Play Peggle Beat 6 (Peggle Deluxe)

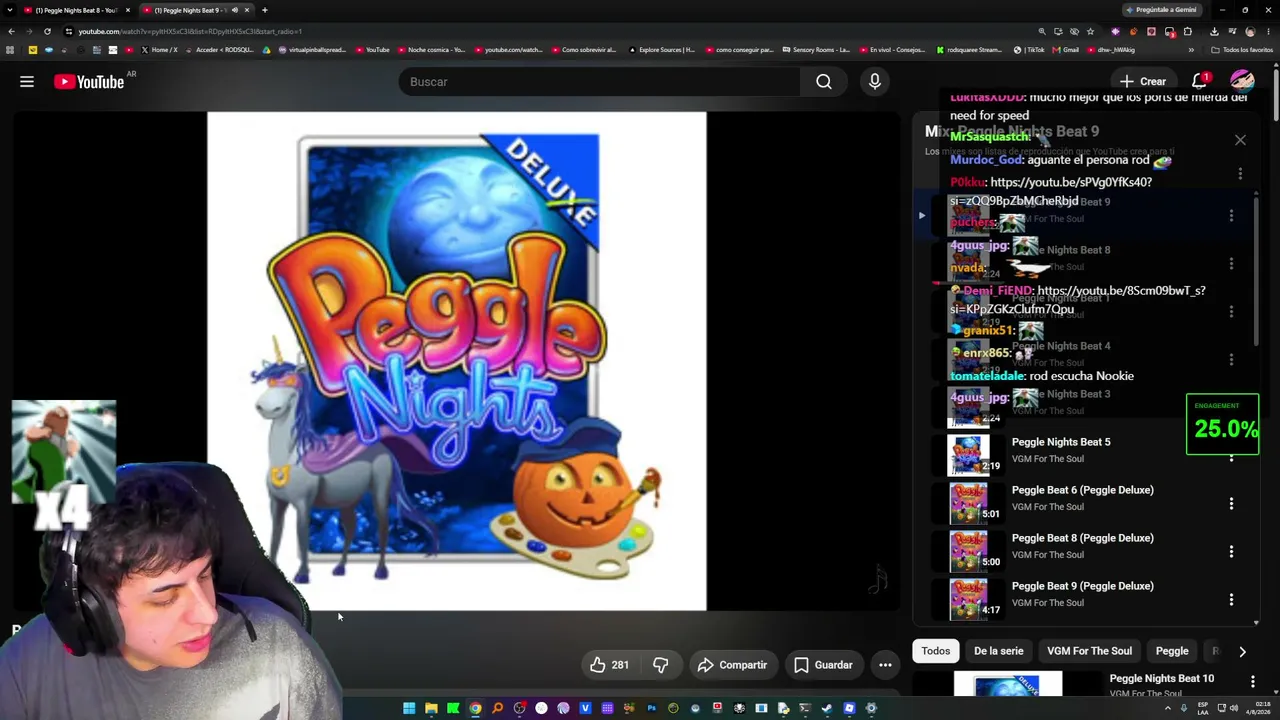pos(1083,490)
